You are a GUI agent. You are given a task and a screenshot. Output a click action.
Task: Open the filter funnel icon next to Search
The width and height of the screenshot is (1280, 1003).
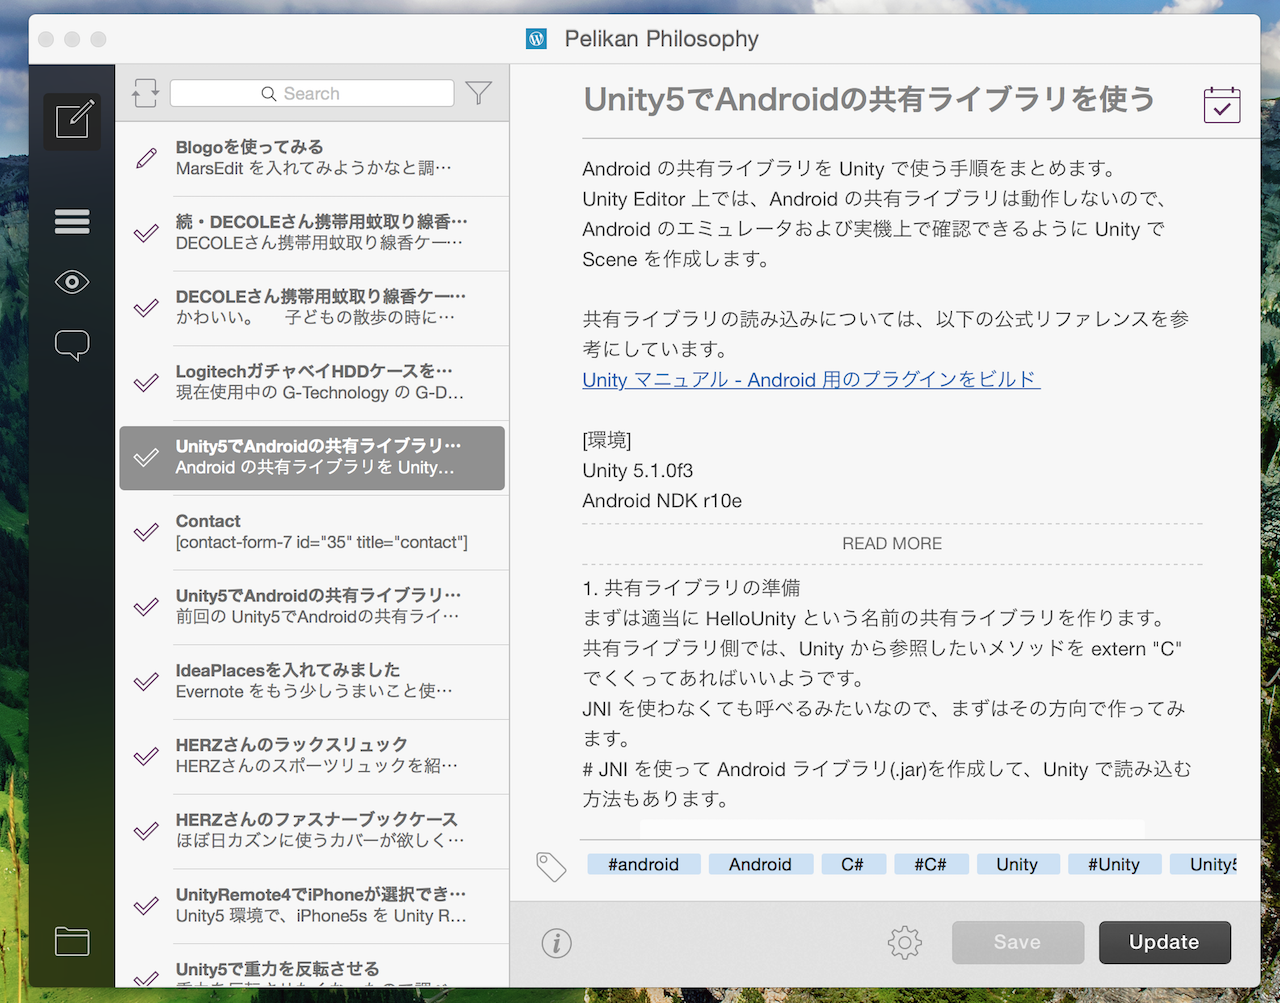pos(479,93)
